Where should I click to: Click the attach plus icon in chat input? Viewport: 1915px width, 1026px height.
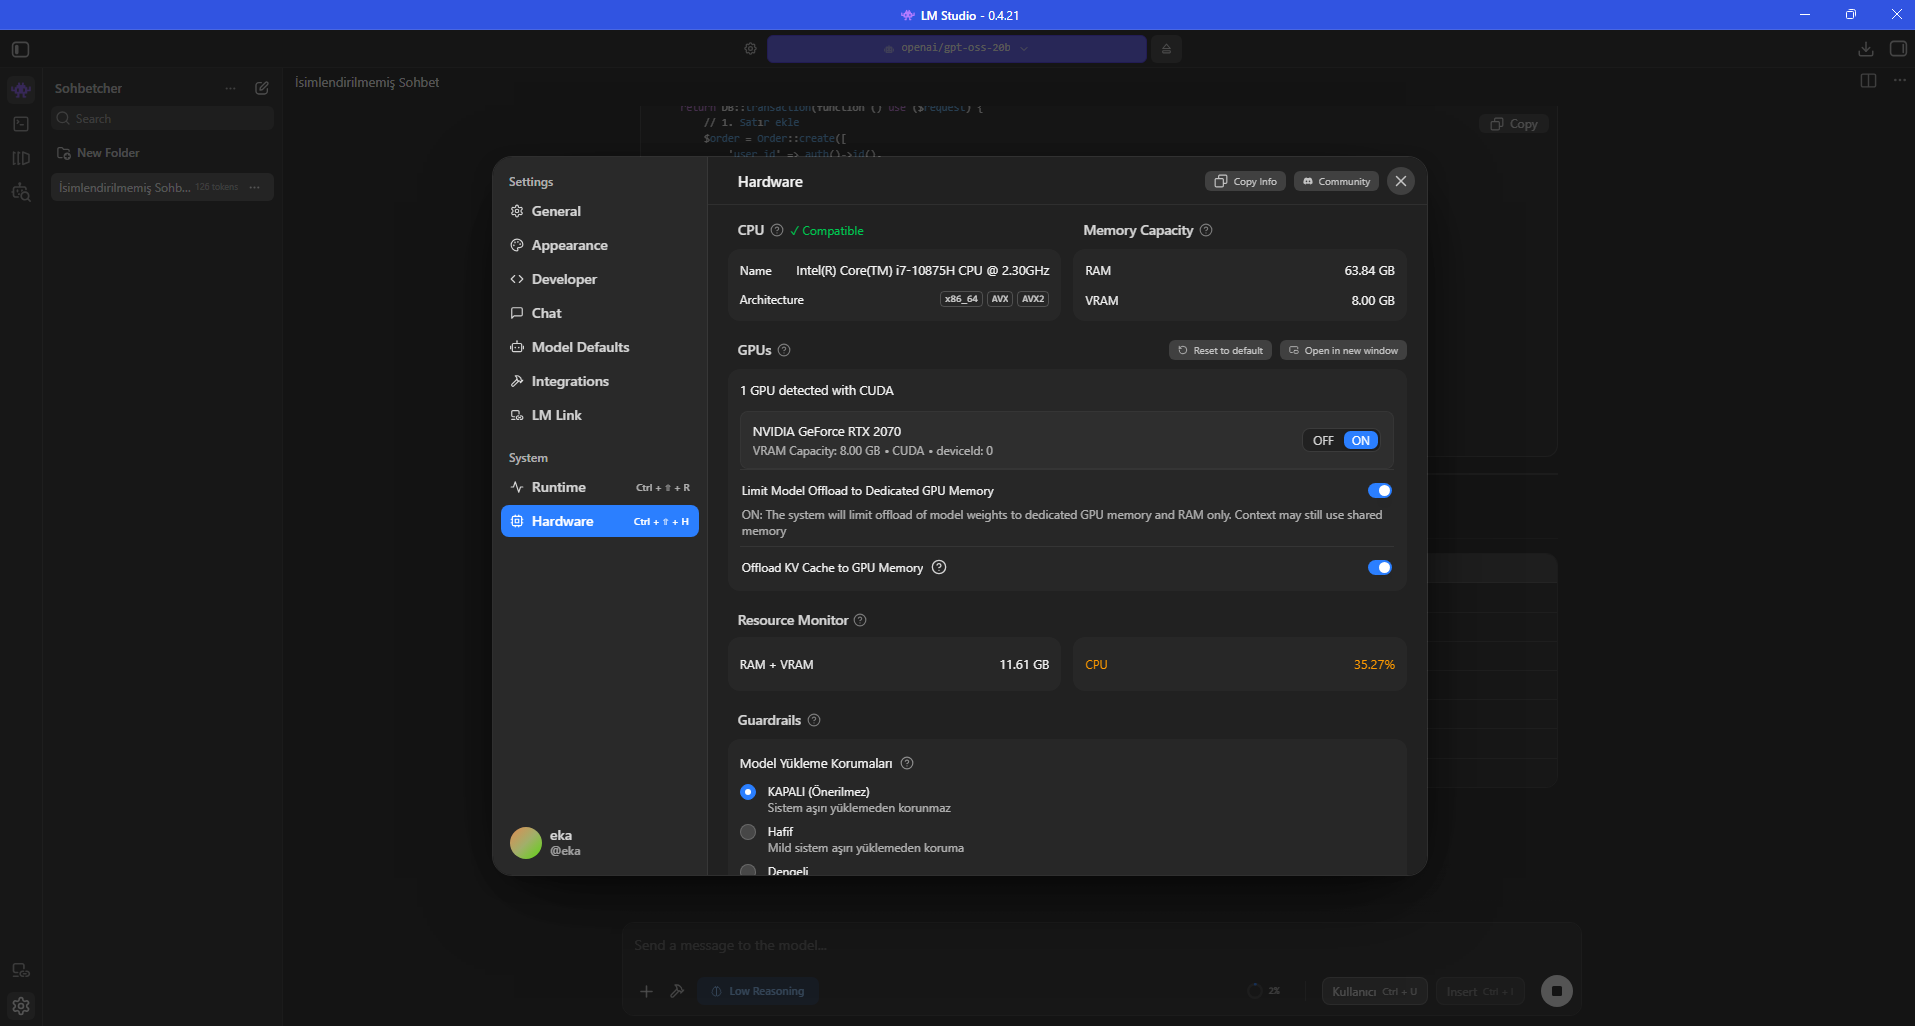(x=646, y=991)
